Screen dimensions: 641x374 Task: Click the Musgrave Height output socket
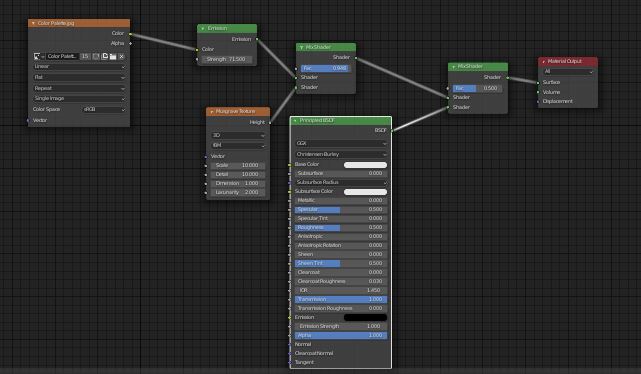tap(270, 122)
